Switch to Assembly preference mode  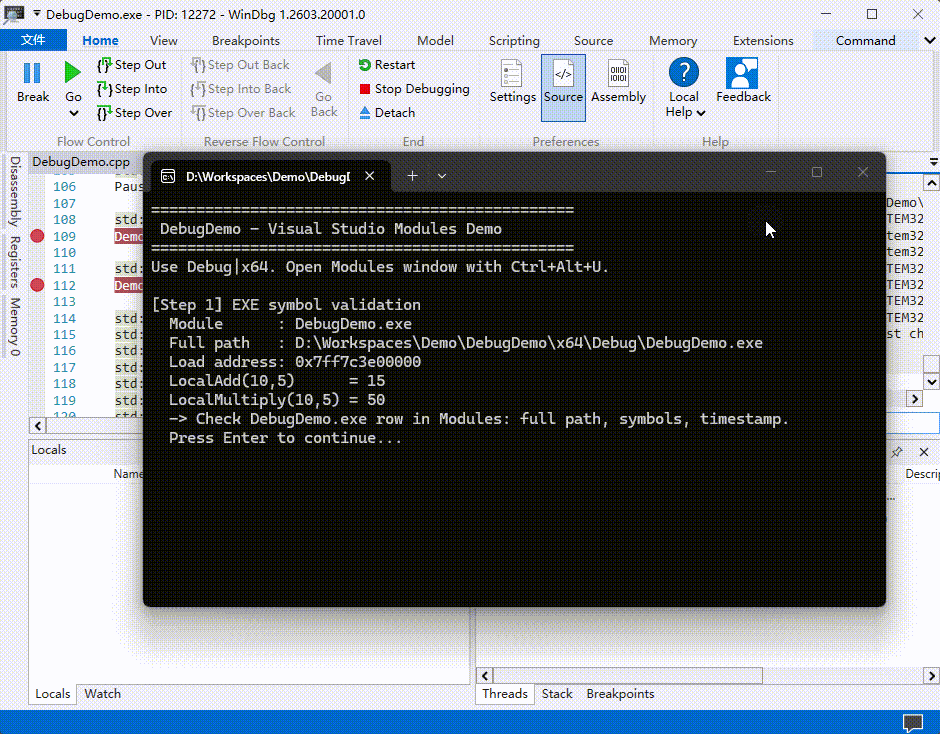[x=618, y=82]
